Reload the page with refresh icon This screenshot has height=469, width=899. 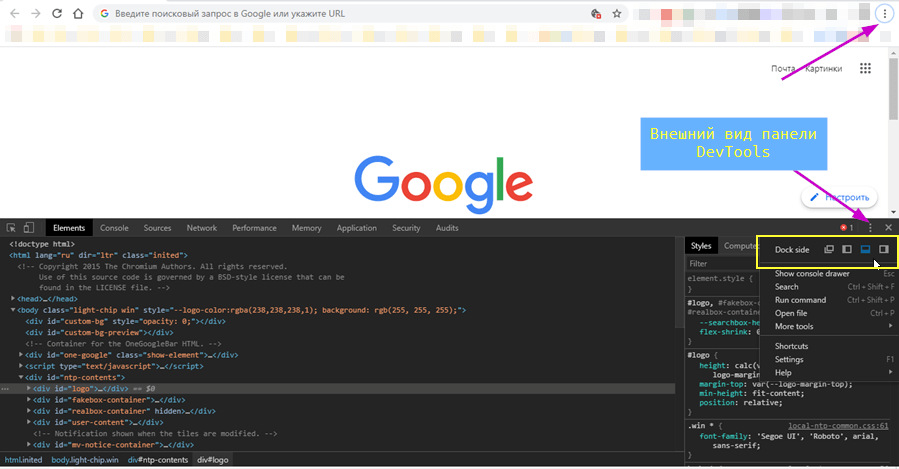[57, 13]
